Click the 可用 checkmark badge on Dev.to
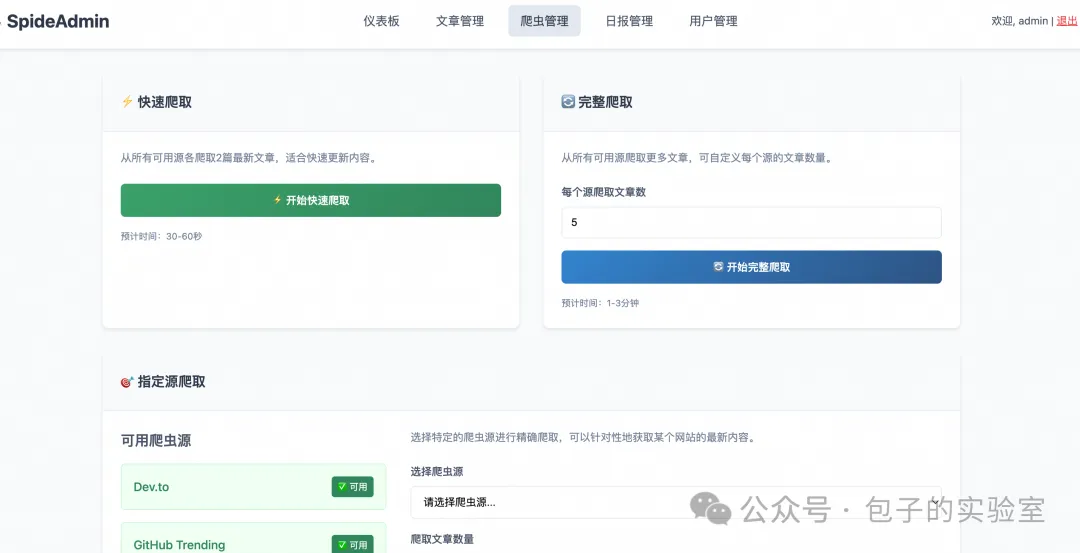Image resolution: width=1080 pixels, height=553 pixels. pyautogui.click(x=352, y=487)
